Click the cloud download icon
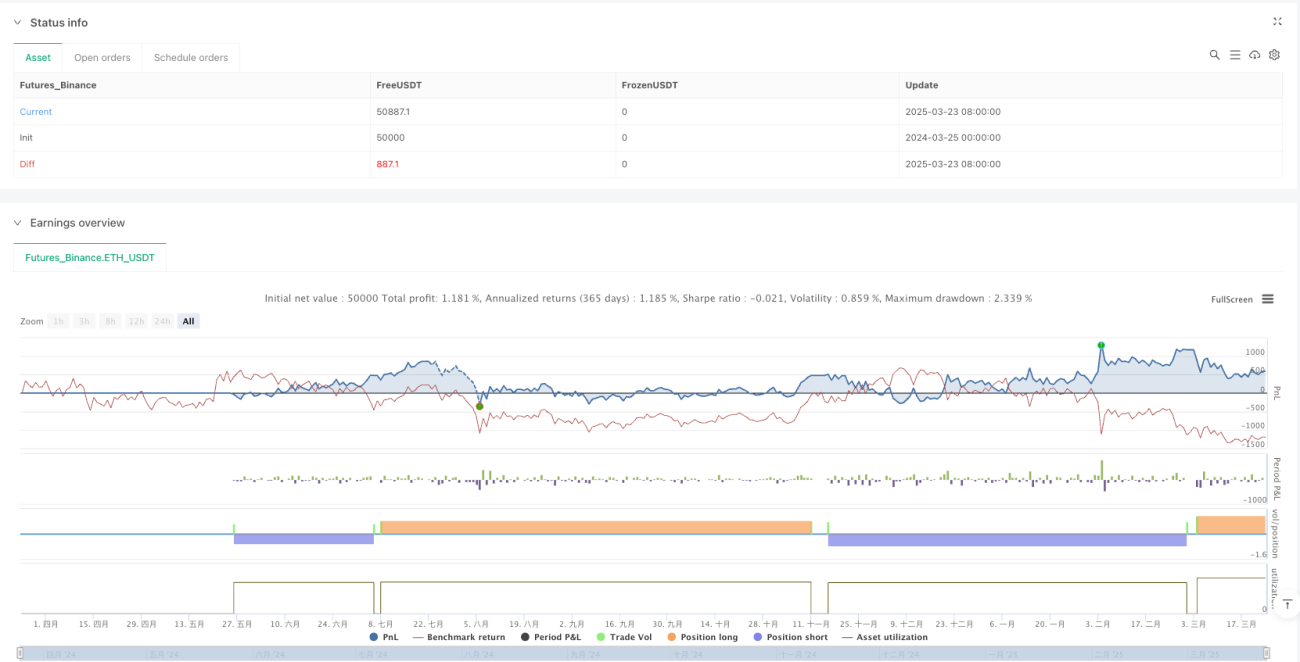 1255,55
